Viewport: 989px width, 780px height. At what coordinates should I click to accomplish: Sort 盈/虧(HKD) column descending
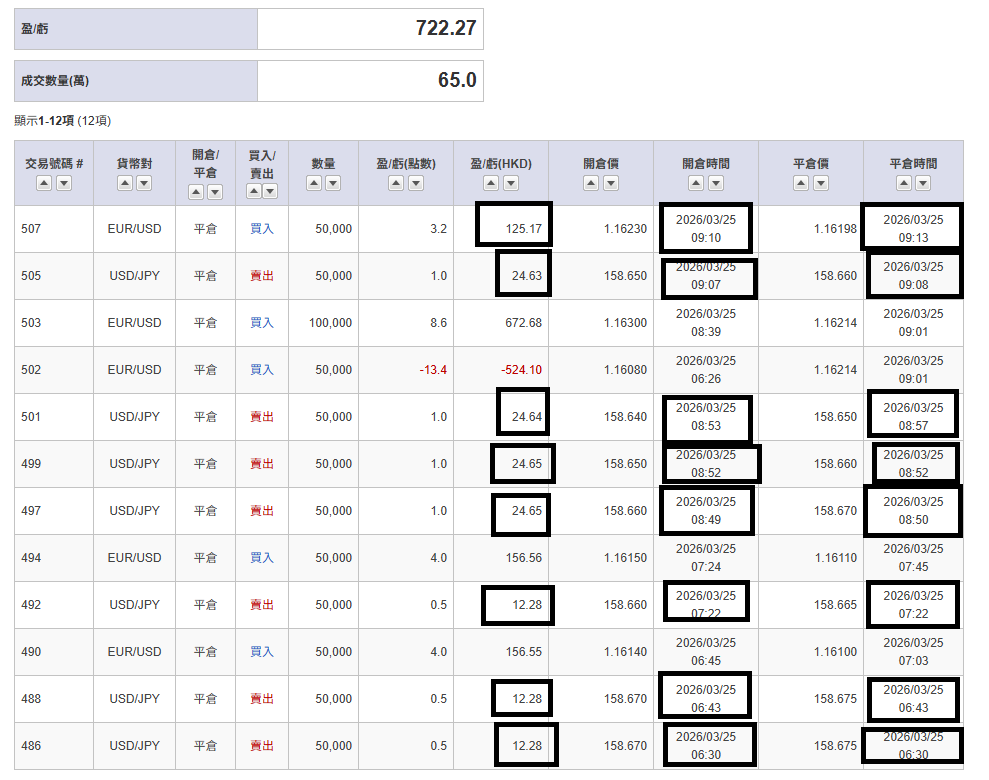(x=511, y=183)
